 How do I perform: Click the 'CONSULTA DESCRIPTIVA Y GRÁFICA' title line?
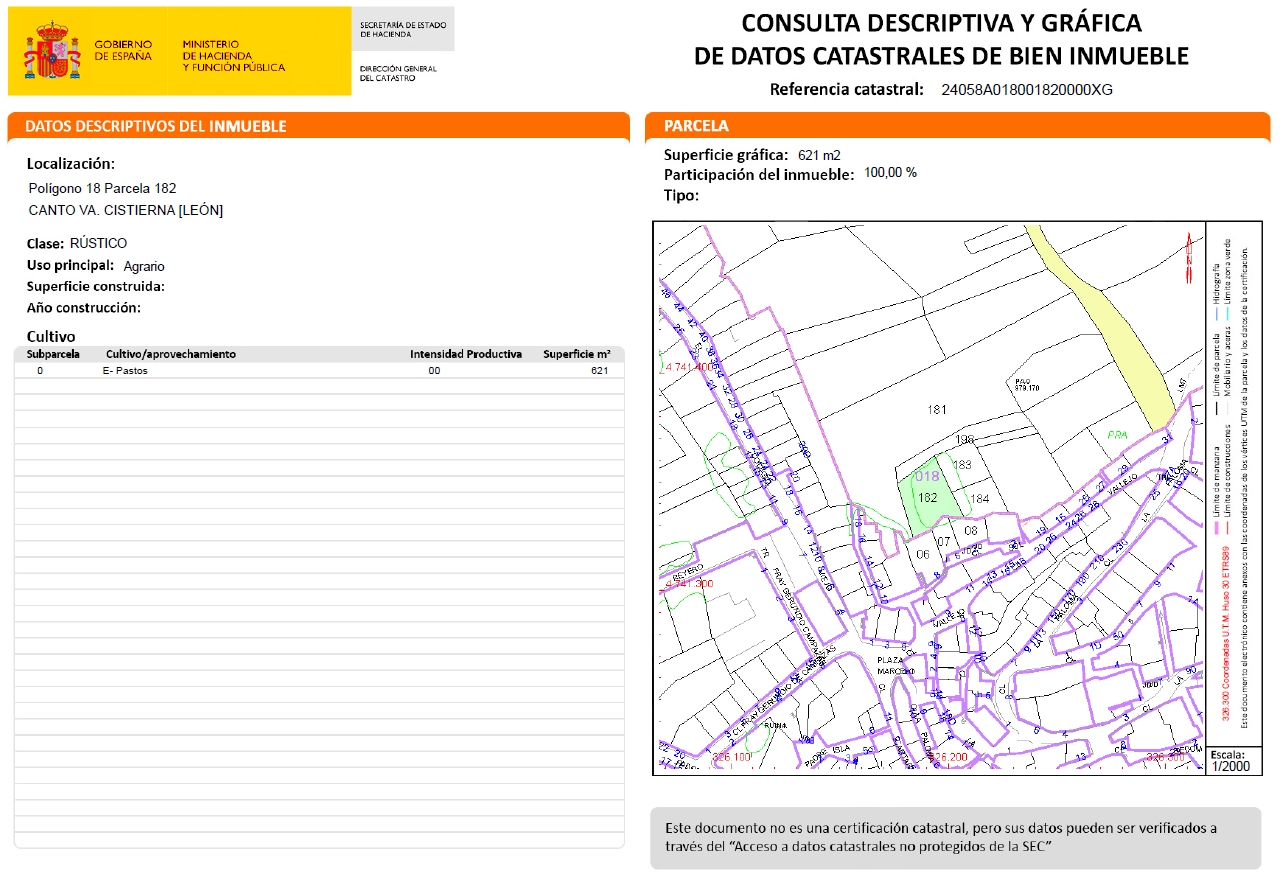click(941, 23)
